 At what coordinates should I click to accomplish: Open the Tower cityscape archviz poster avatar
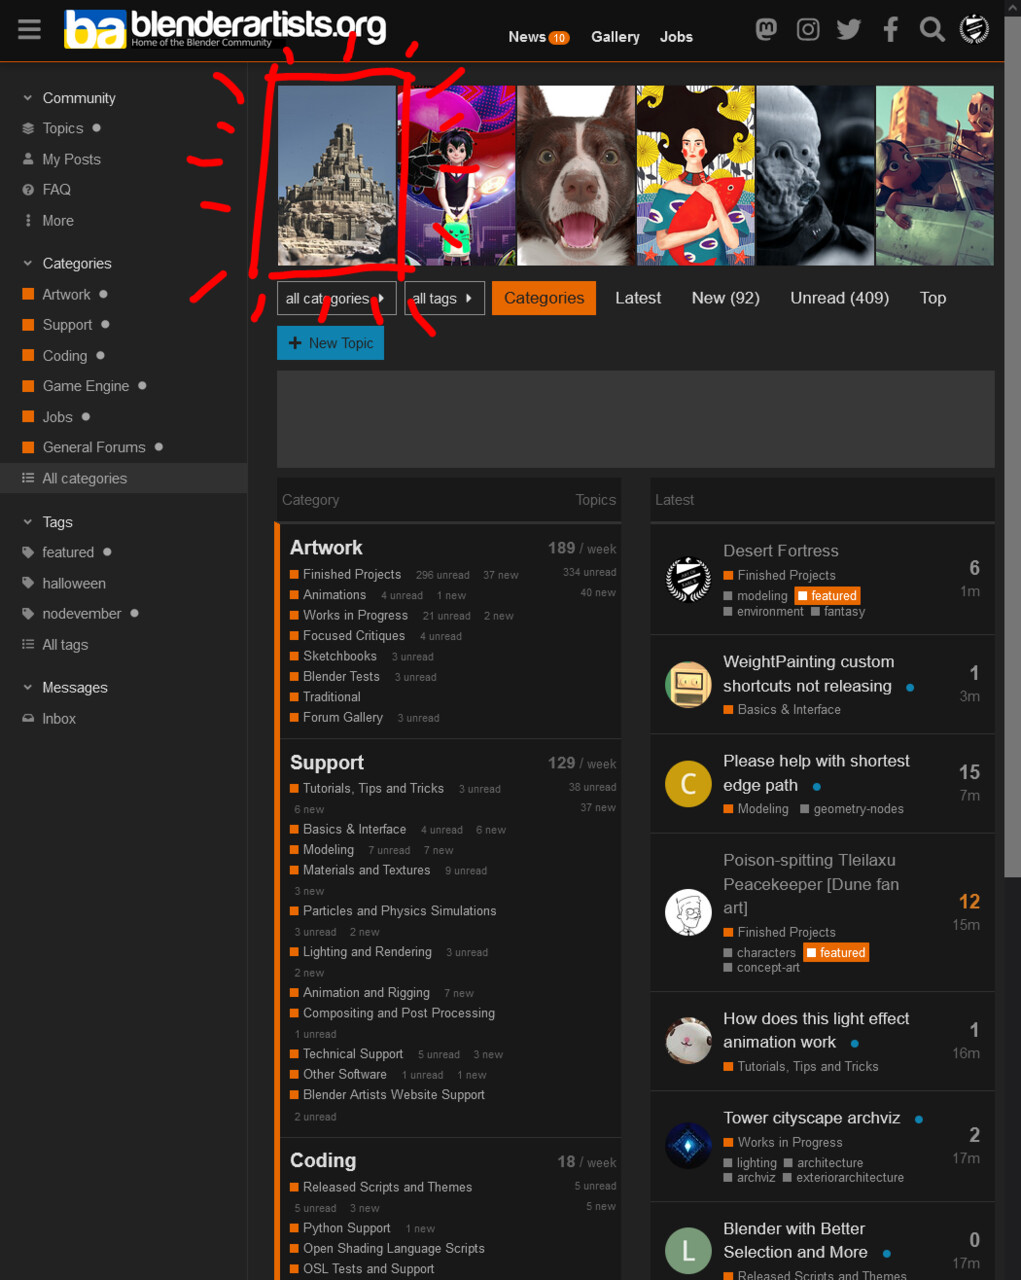tap(689, 1146)
